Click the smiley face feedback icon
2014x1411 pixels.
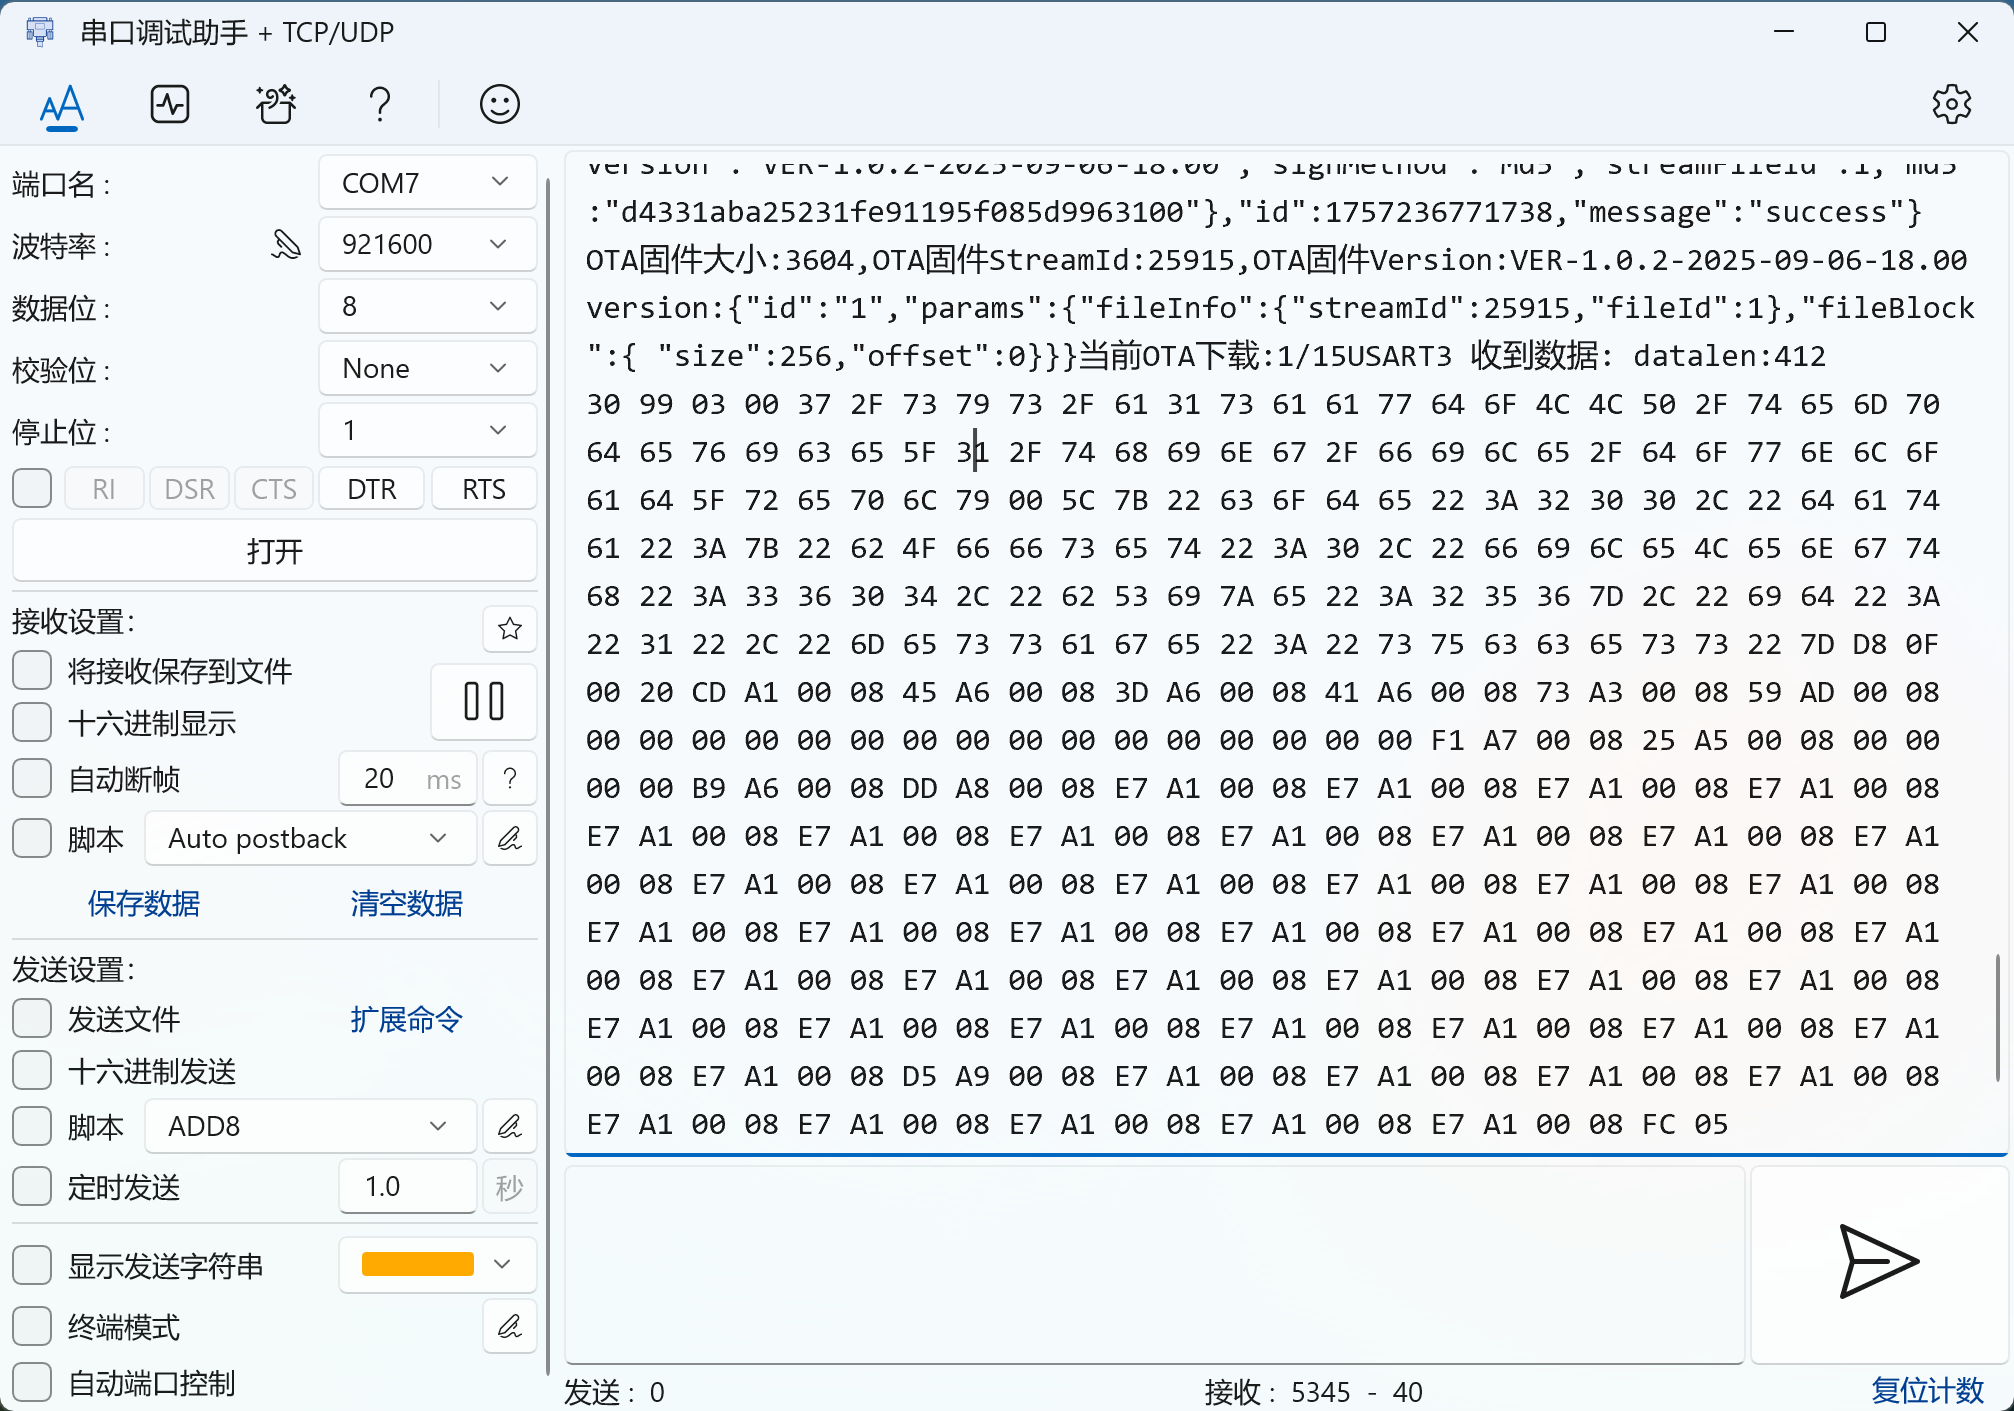tap(499, 104)
